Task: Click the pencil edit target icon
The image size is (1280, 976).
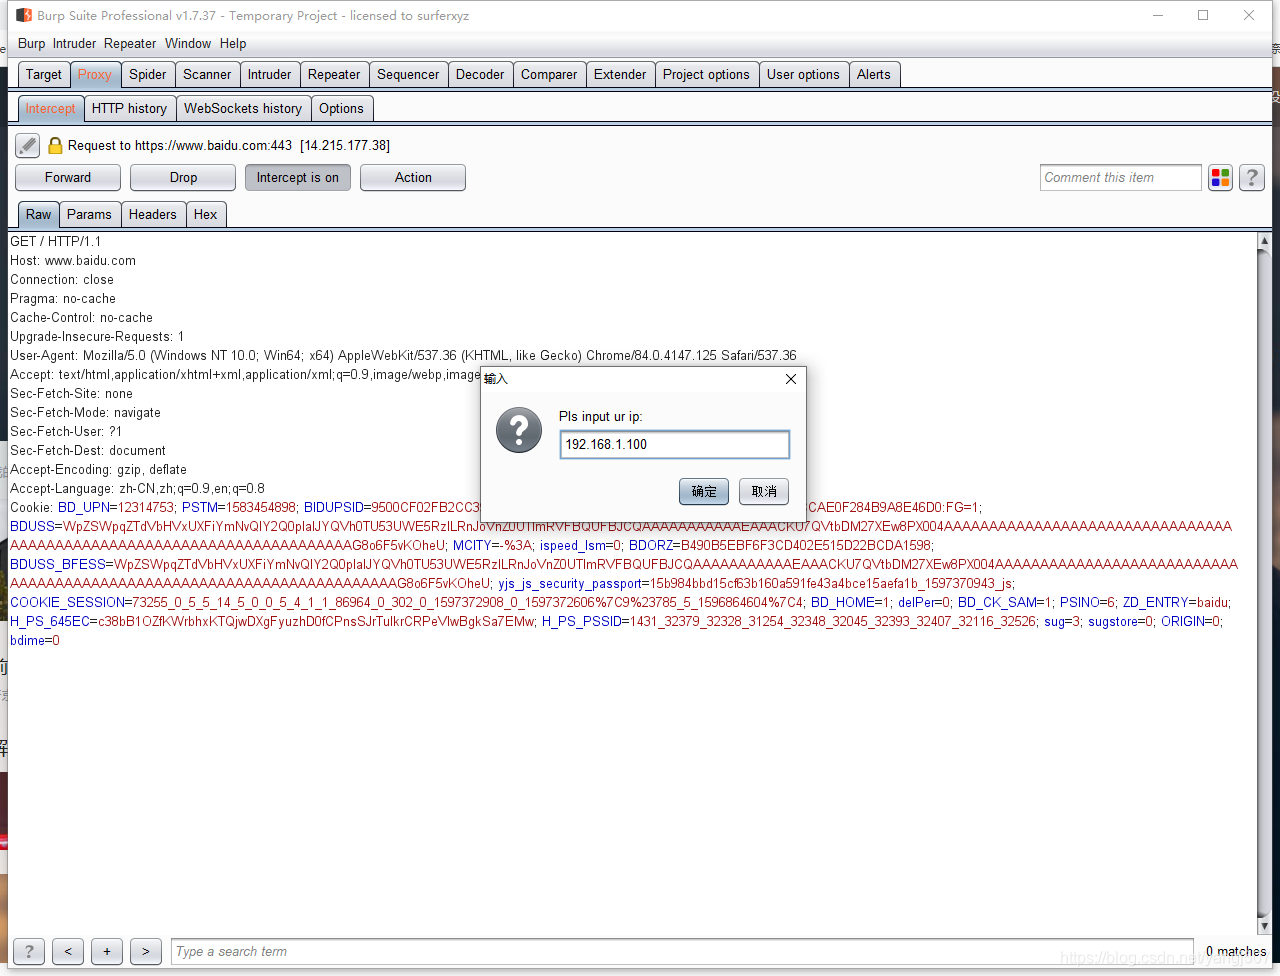Action: pos(28,146)
